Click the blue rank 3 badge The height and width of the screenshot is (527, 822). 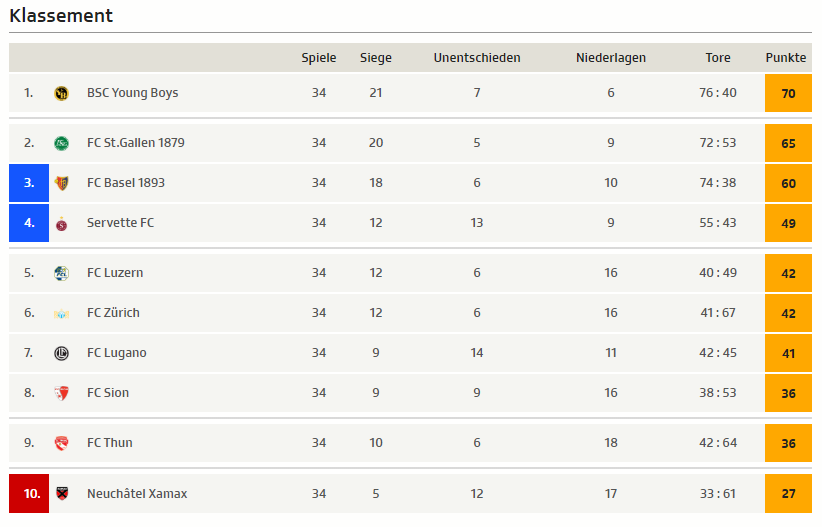point(29,183)
